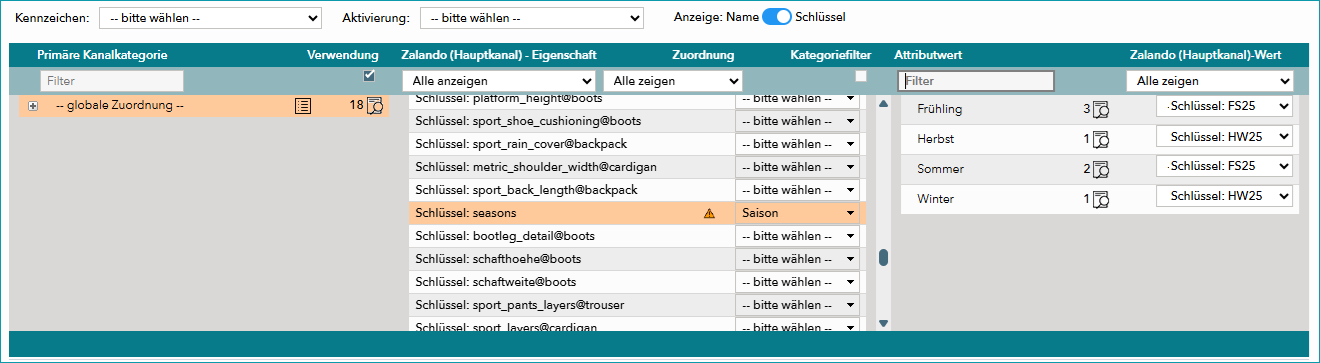The image size is (1320, 363).
Task: Click the usage magnifier icon next to 18
Action: coord(375,105)
